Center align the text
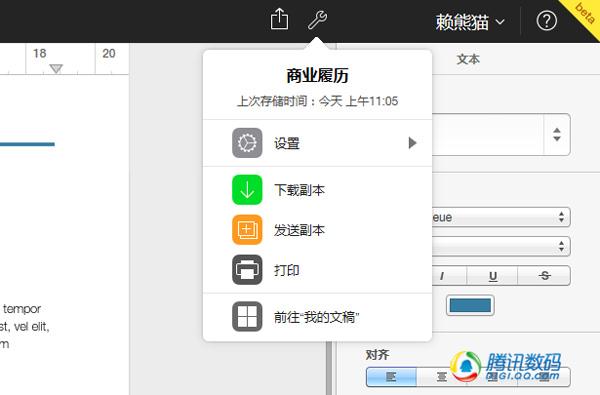 [442, 377]
